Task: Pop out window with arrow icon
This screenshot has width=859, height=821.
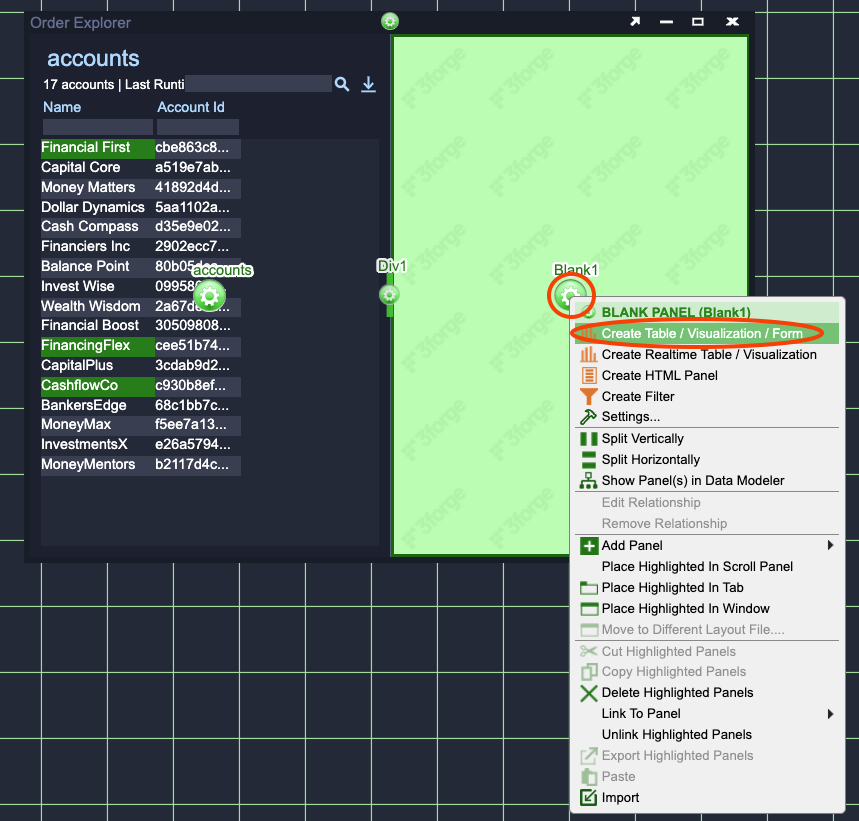Action: coord(635,22)
